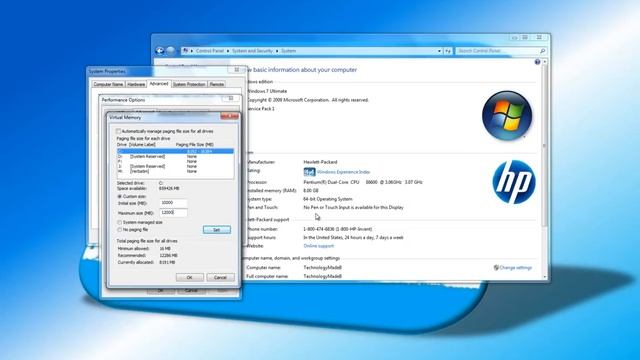
Task: Switch to the Computer Name tab
Action: coord(108,84)
